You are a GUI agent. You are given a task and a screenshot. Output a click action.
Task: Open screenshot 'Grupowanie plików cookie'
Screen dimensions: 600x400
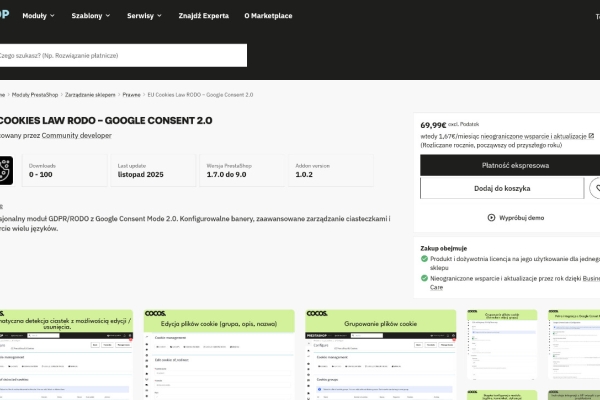tap(381, 355)
